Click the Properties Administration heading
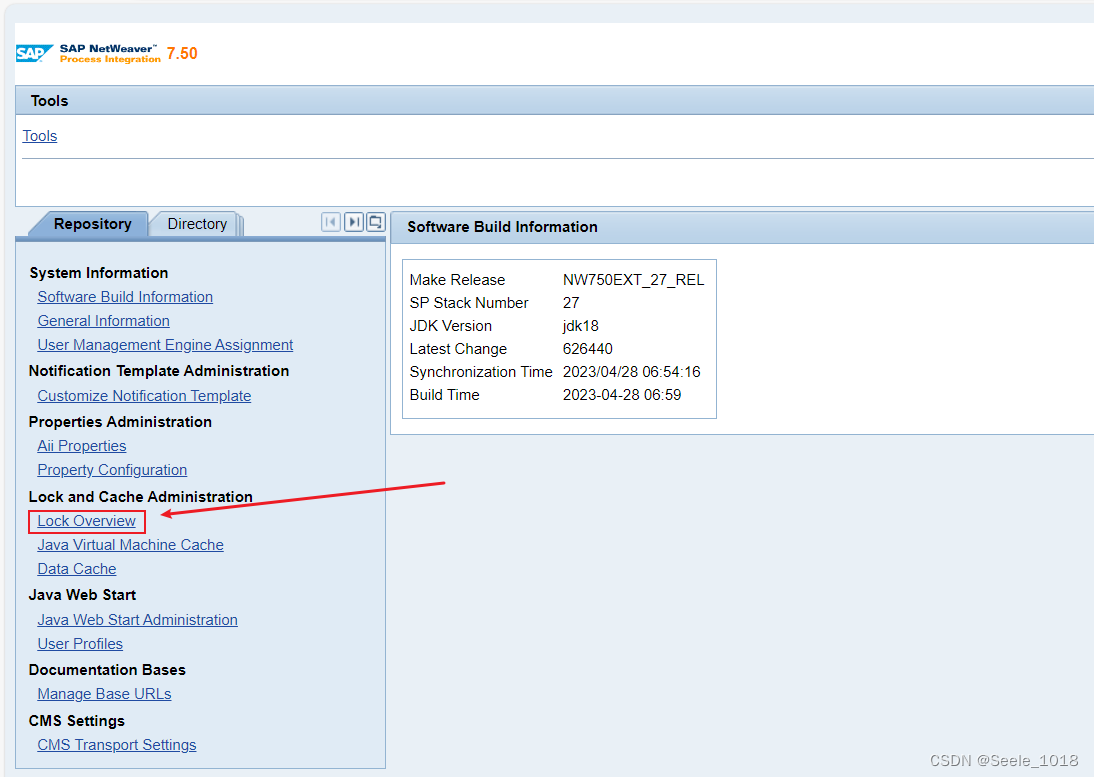Screen dimensions: 1094x777 click(x=120, y=422)
